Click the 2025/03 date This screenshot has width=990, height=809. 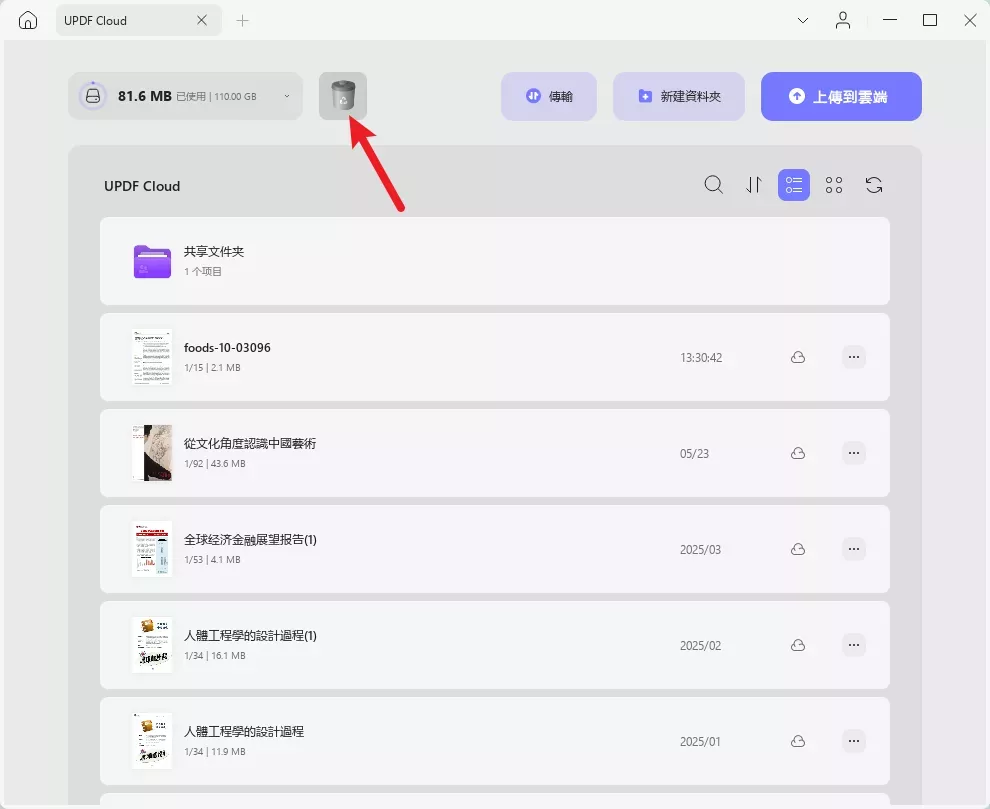coord(700,549)
